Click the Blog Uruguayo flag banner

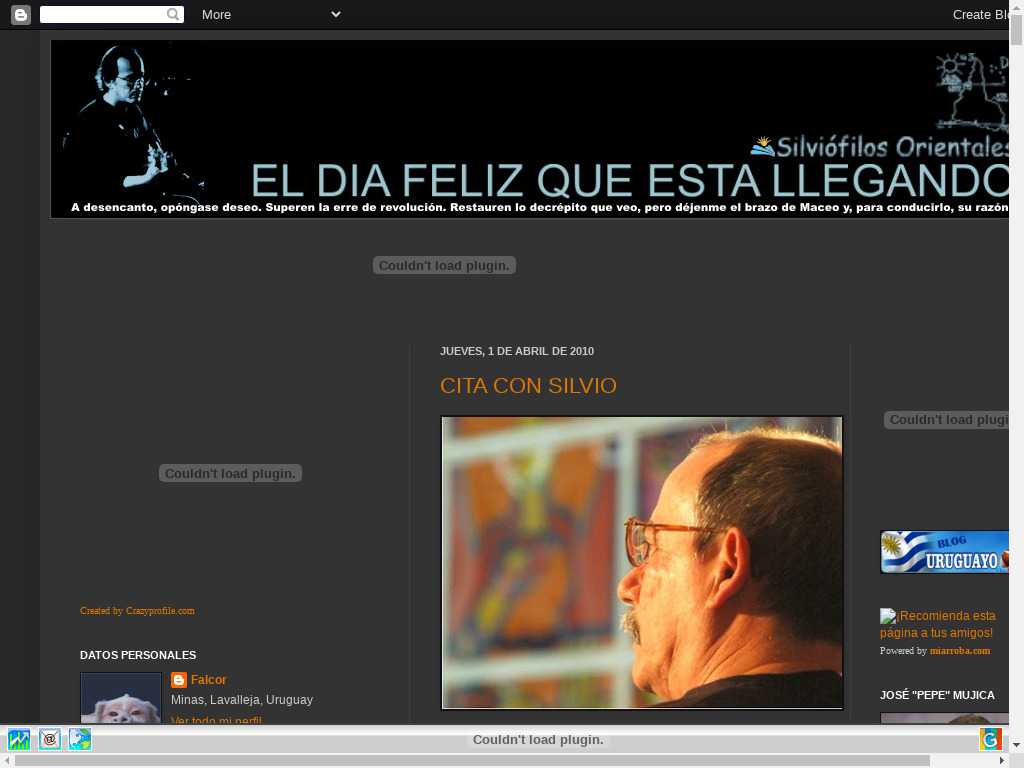point(944,552)
